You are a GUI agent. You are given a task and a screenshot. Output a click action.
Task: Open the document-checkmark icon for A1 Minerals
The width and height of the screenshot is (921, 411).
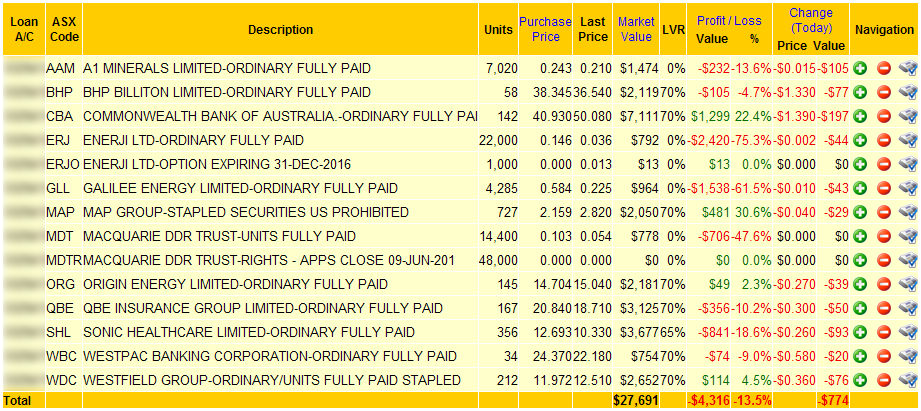pos(908,69)
